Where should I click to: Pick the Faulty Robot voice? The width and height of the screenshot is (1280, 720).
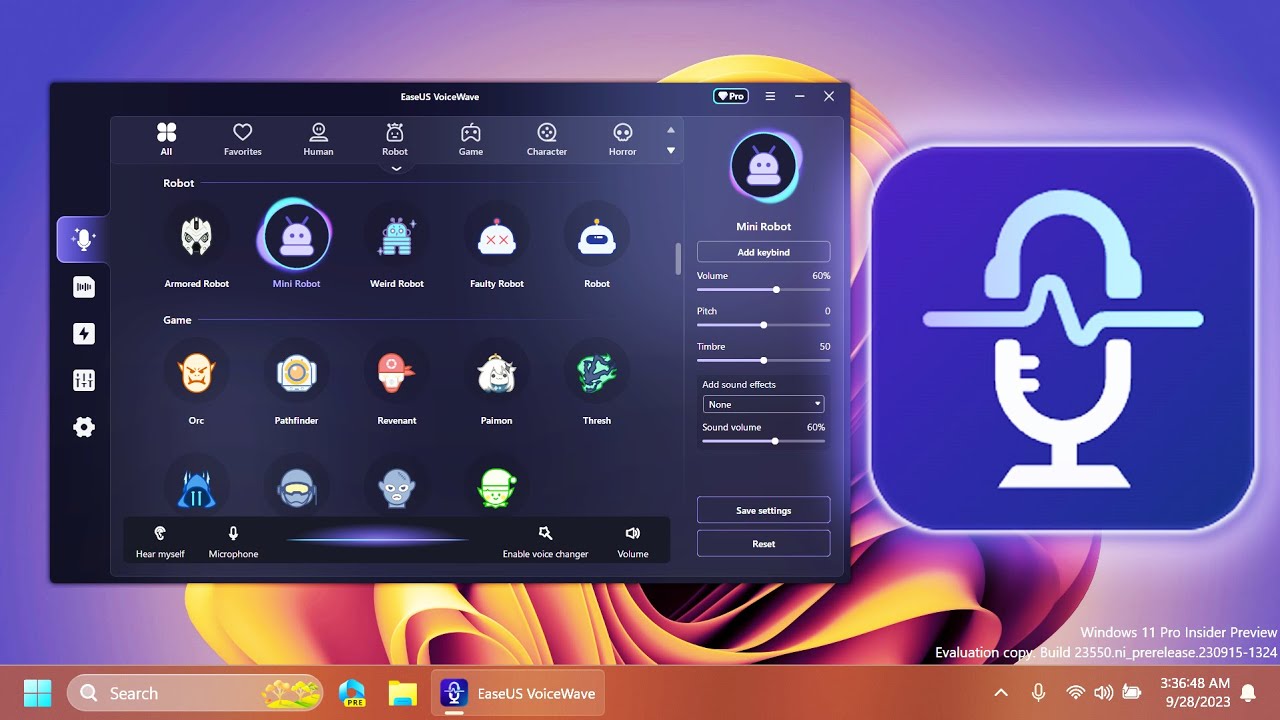click(x=497, y=236)
